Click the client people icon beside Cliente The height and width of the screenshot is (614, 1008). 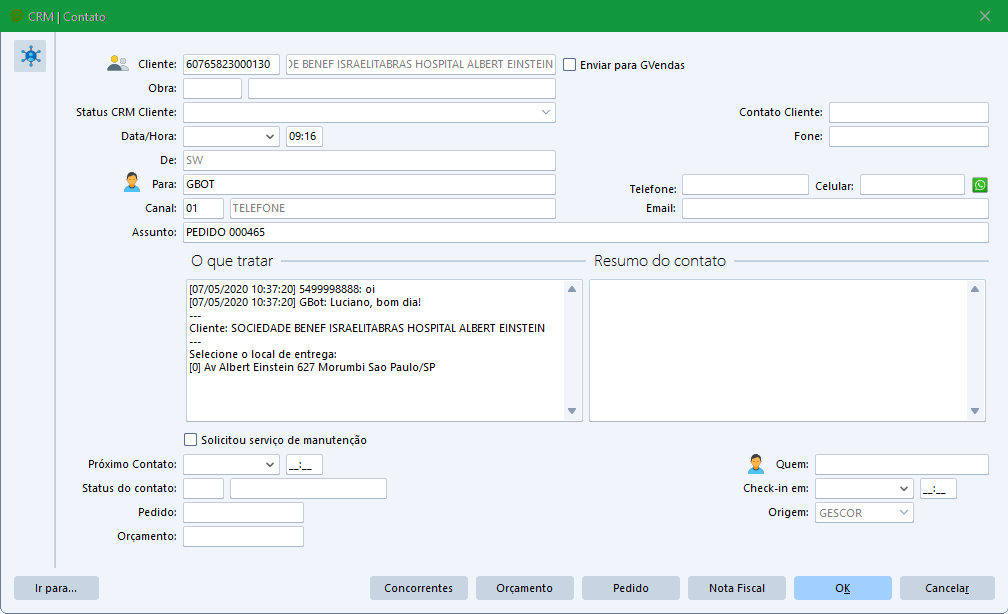(x=118, y=64)
